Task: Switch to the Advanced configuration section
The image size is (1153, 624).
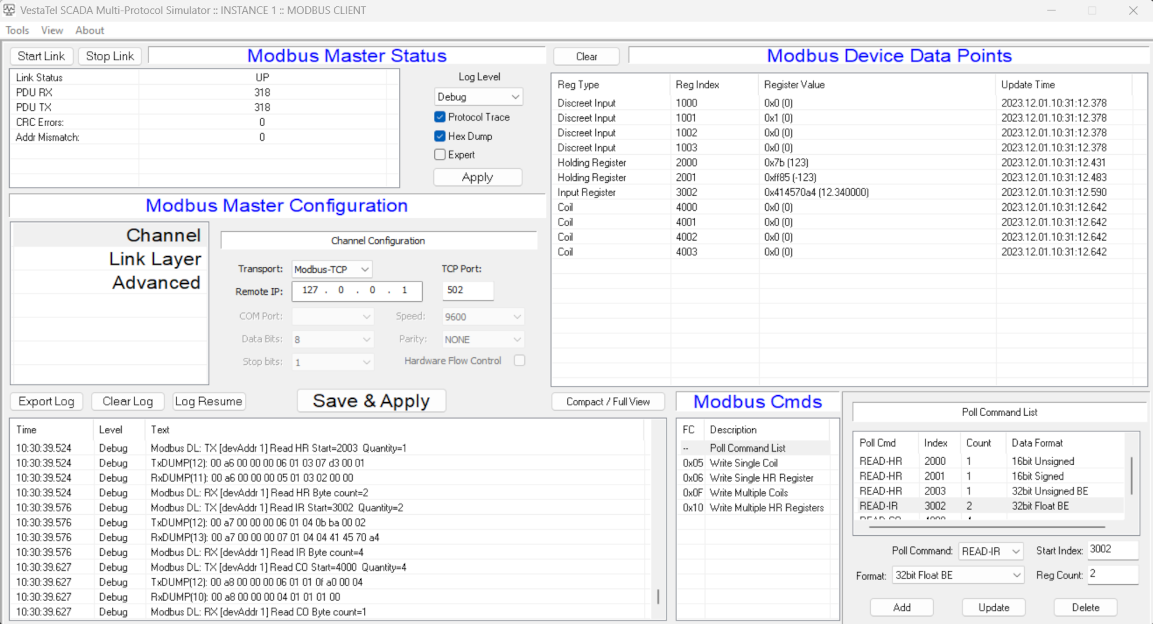Action: pos(156,283)
